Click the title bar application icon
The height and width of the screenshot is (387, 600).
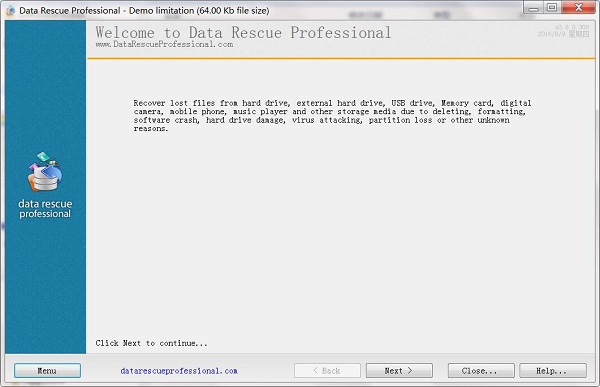coord(11,10)
